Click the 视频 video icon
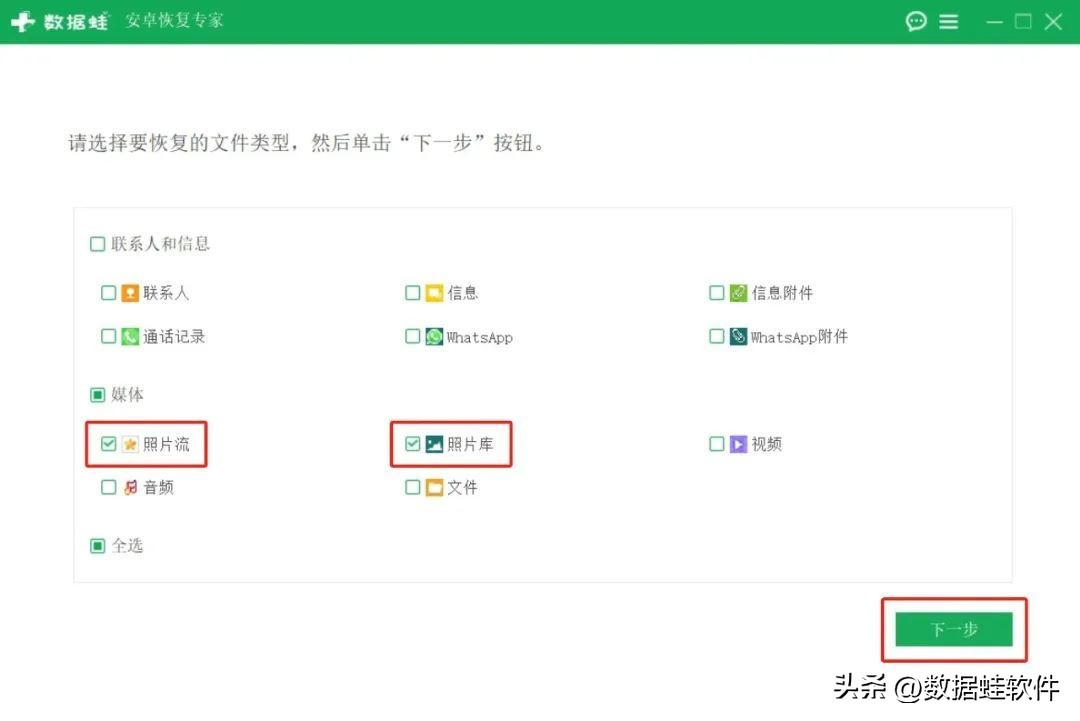The height and width of the screenshot is (721, 1080). pos(740,444)
